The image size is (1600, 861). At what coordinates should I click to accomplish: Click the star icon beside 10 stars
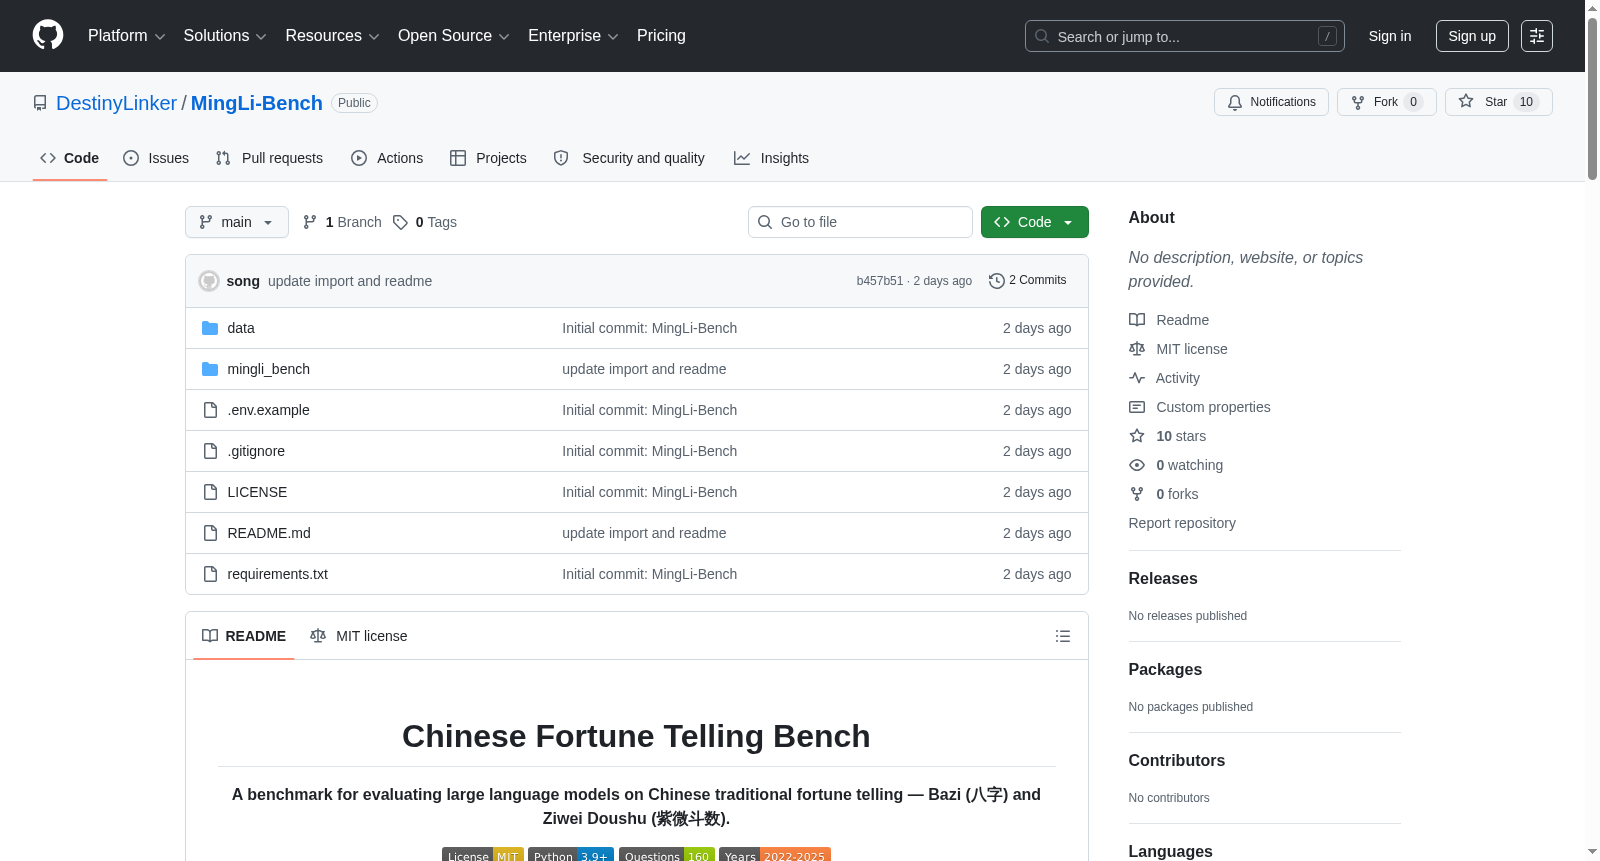1137,436
